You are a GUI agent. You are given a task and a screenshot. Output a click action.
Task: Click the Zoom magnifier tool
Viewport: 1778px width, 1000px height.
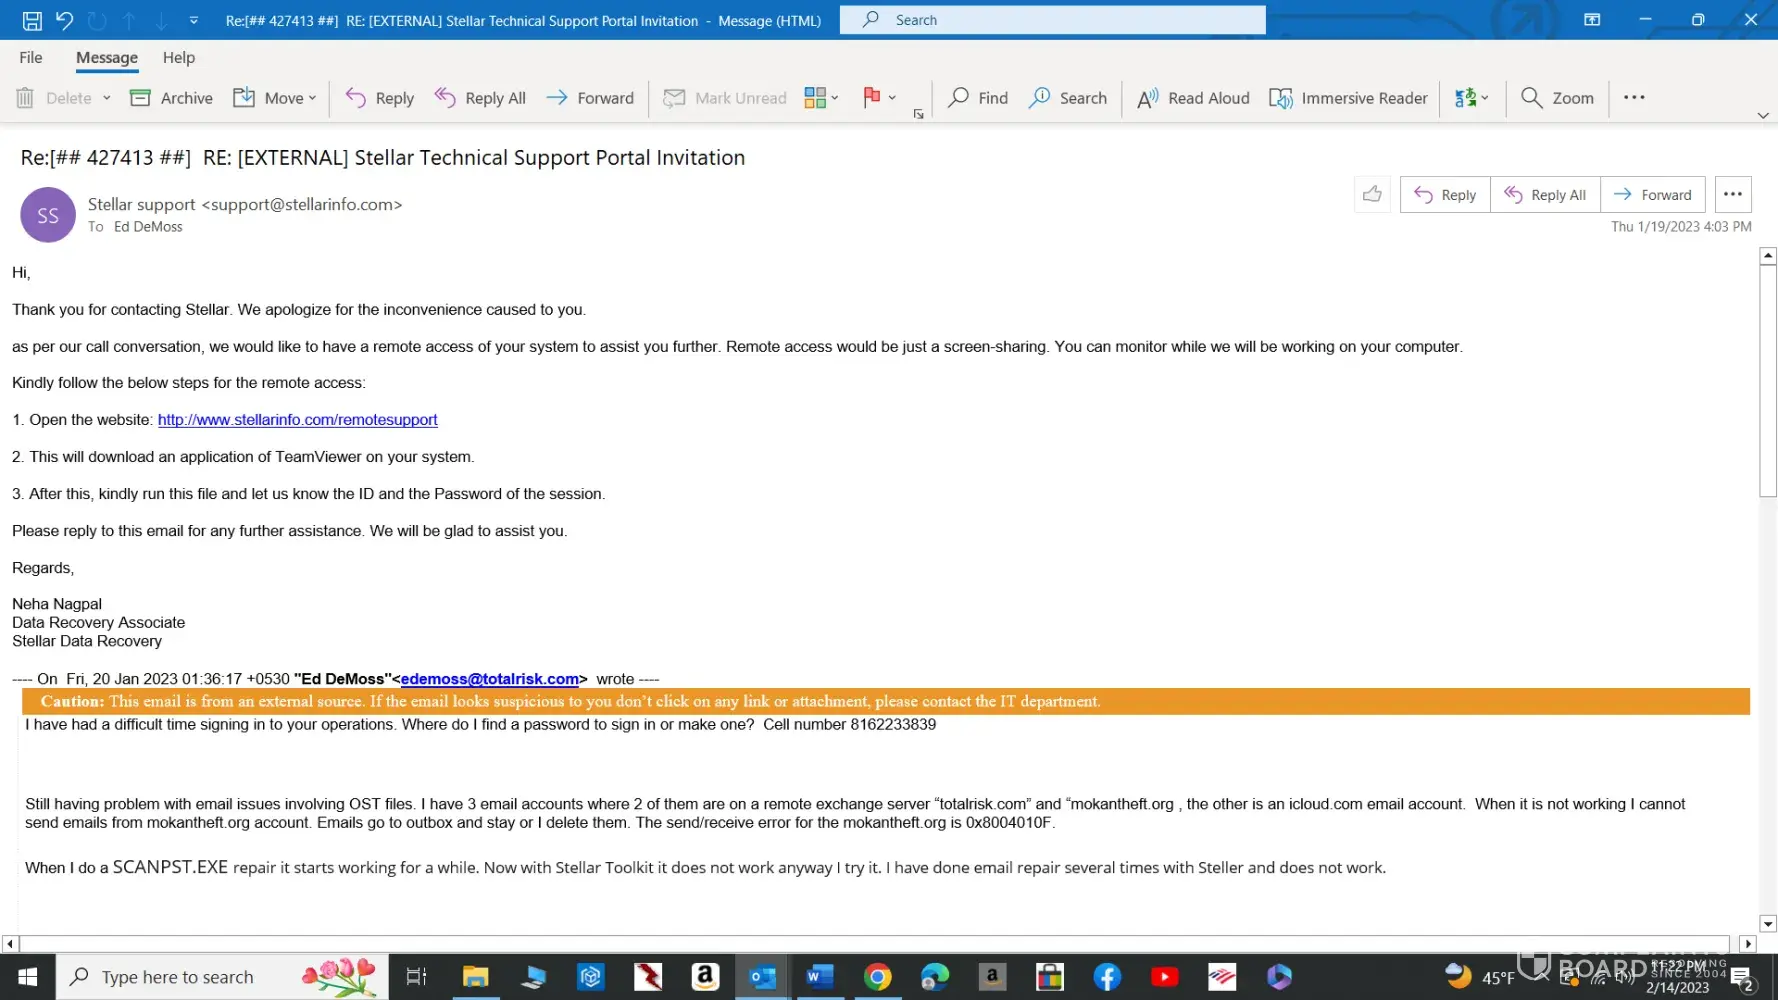coord(1557,98)
